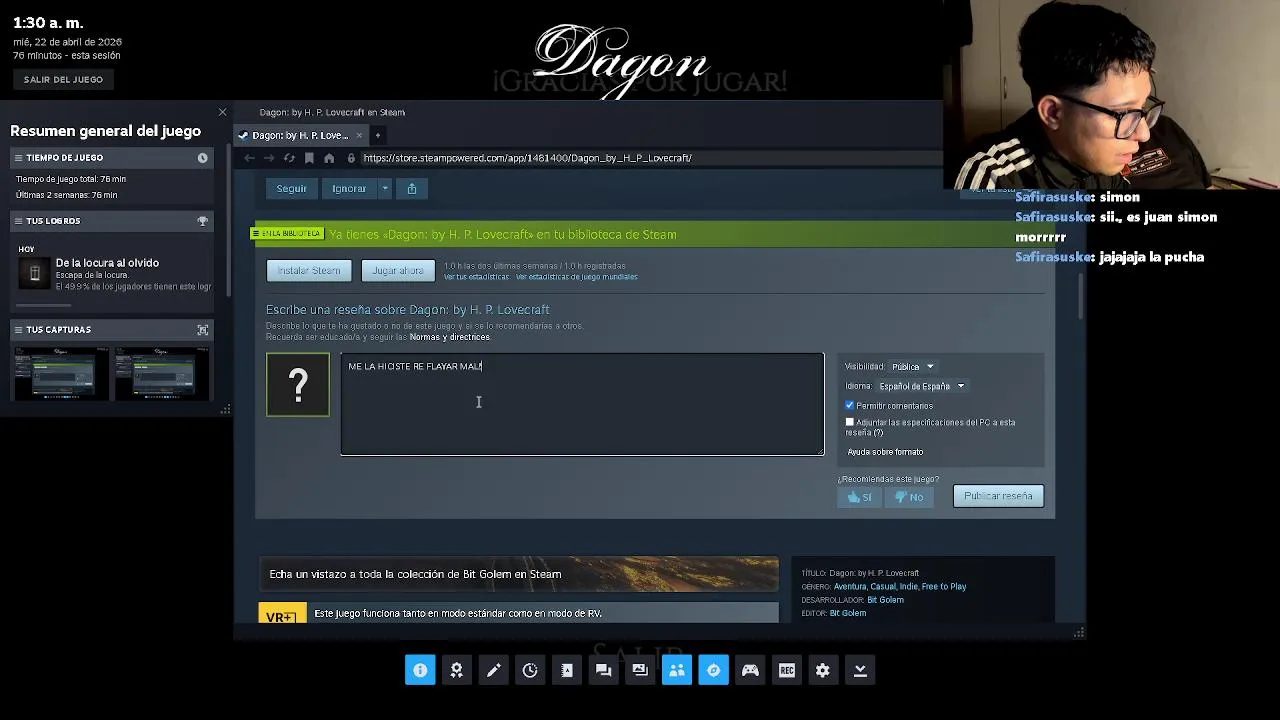Click the download arrow icon in overlay bar
This screenshot has width=1280, height=720.
pos(860,670)
